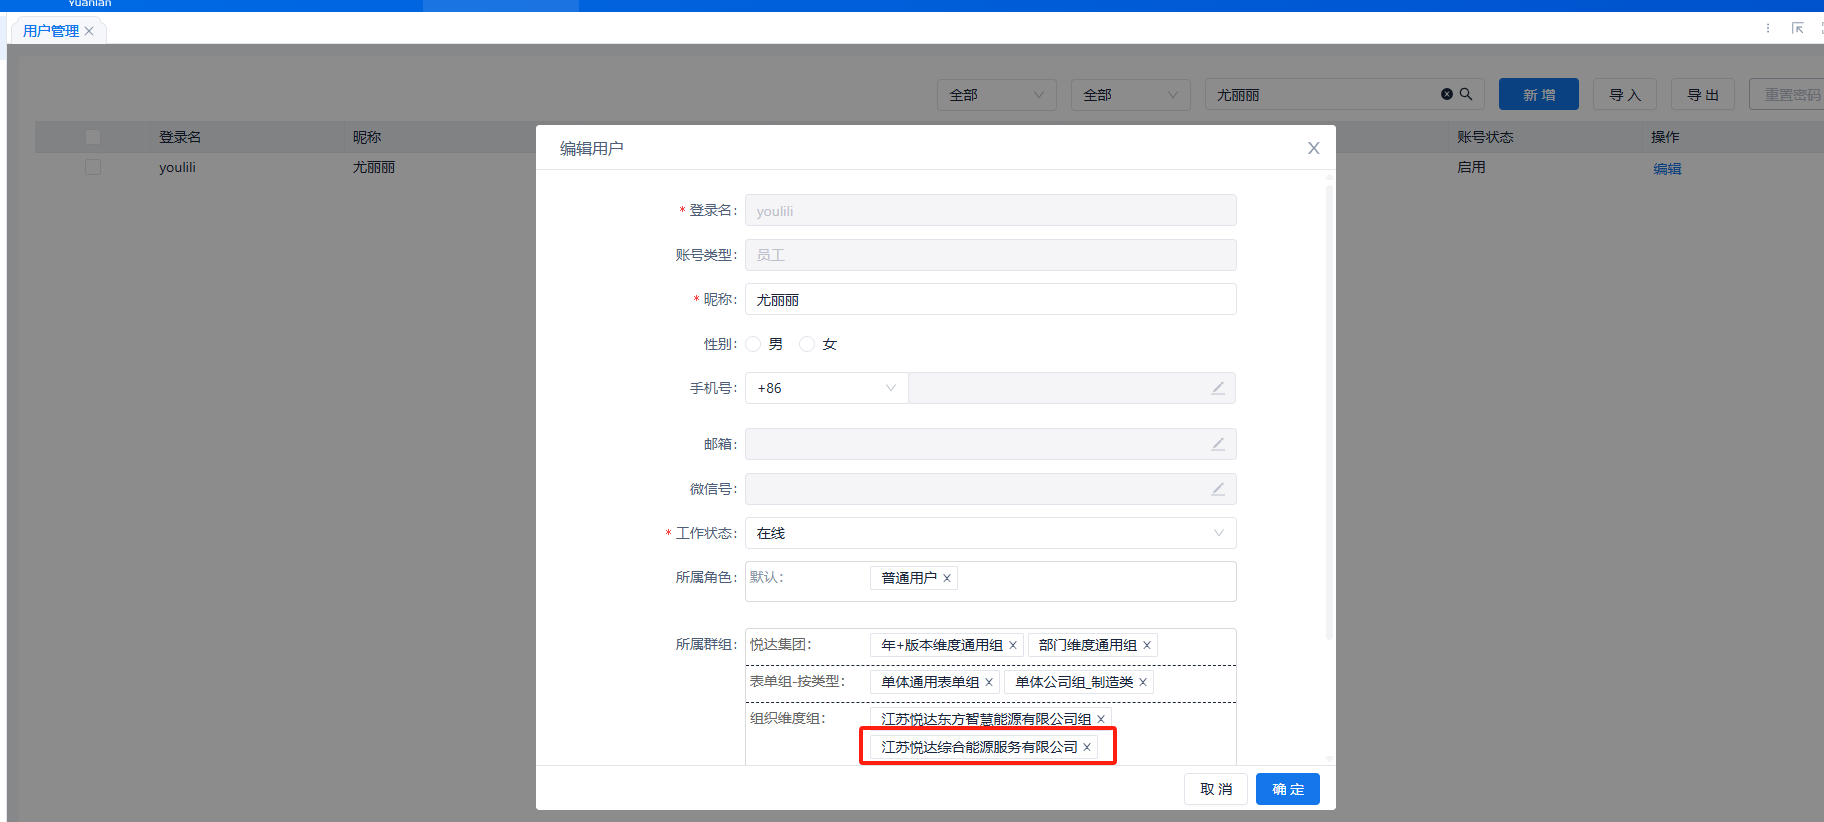Switch to the 用户管理 tab
The image size is (1824, 822).
pos(51,31)
